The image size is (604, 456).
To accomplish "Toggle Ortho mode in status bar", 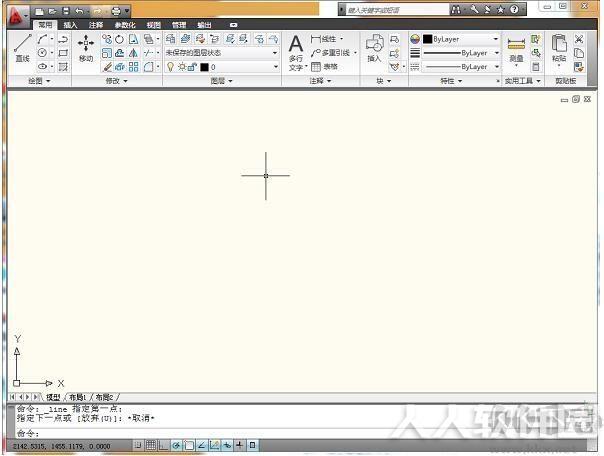I will click(163, 446).
